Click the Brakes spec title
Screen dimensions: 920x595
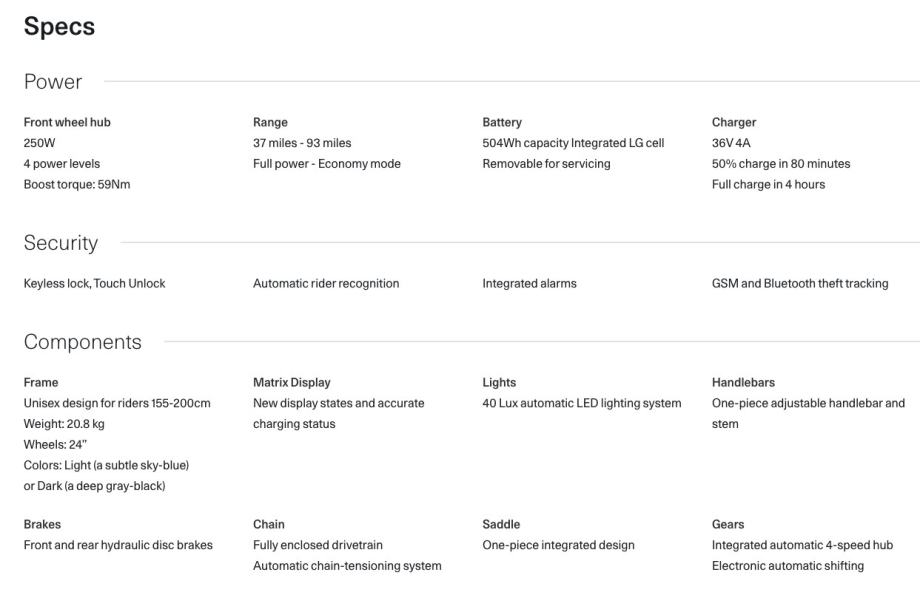point(42,525)
